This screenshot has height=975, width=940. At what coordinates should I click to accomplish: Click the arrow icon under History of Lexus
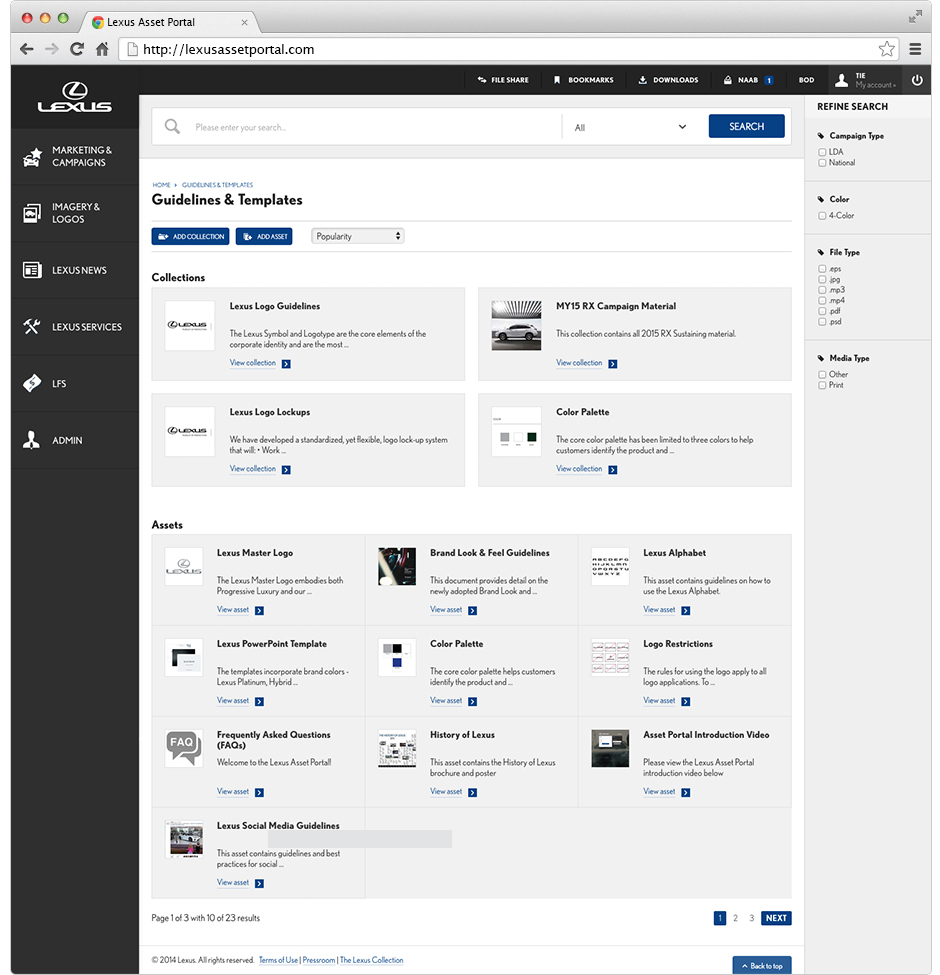click(x=472, y=792)
